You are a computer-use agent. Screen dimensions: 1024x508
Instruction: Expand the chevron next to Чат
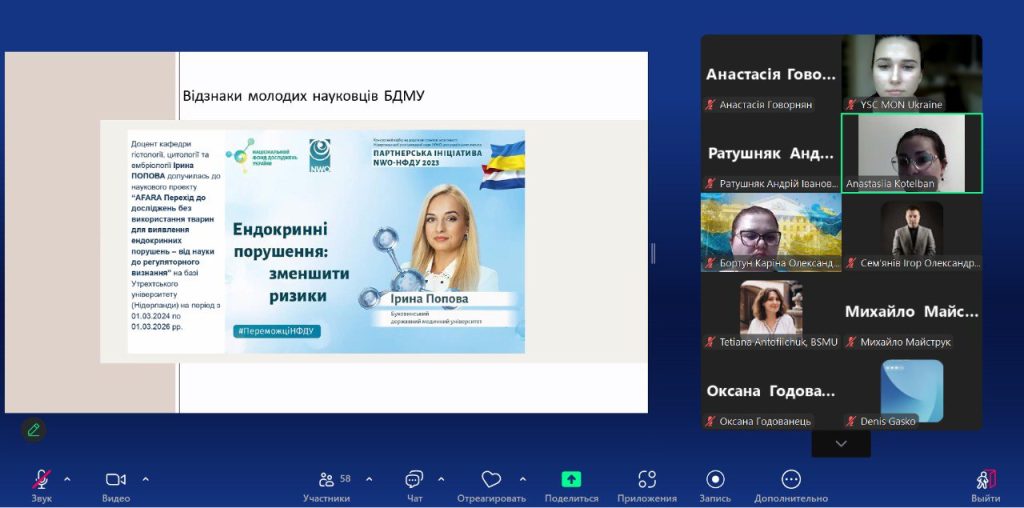(x=441, y=479)
